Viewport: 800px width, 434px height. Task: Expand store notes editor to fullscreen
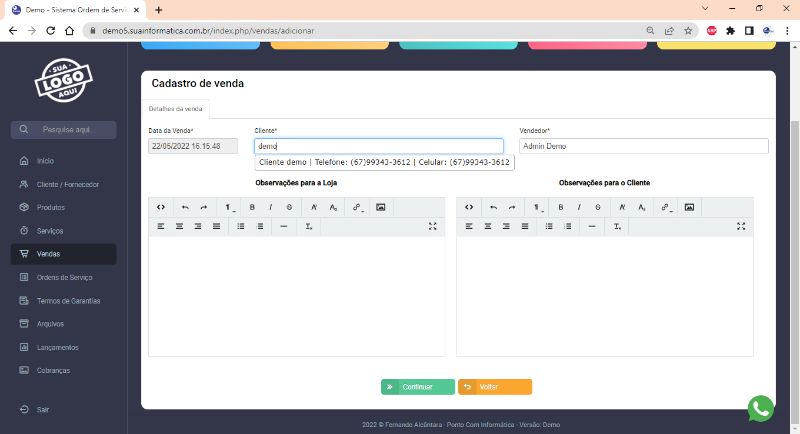tap(433, 227)
